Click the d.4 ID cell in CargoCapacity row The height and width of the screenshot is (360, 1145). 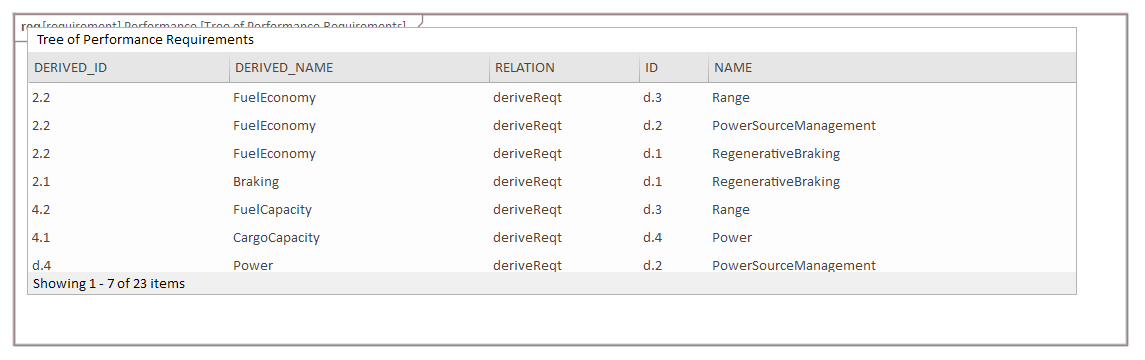coord(652,237)
